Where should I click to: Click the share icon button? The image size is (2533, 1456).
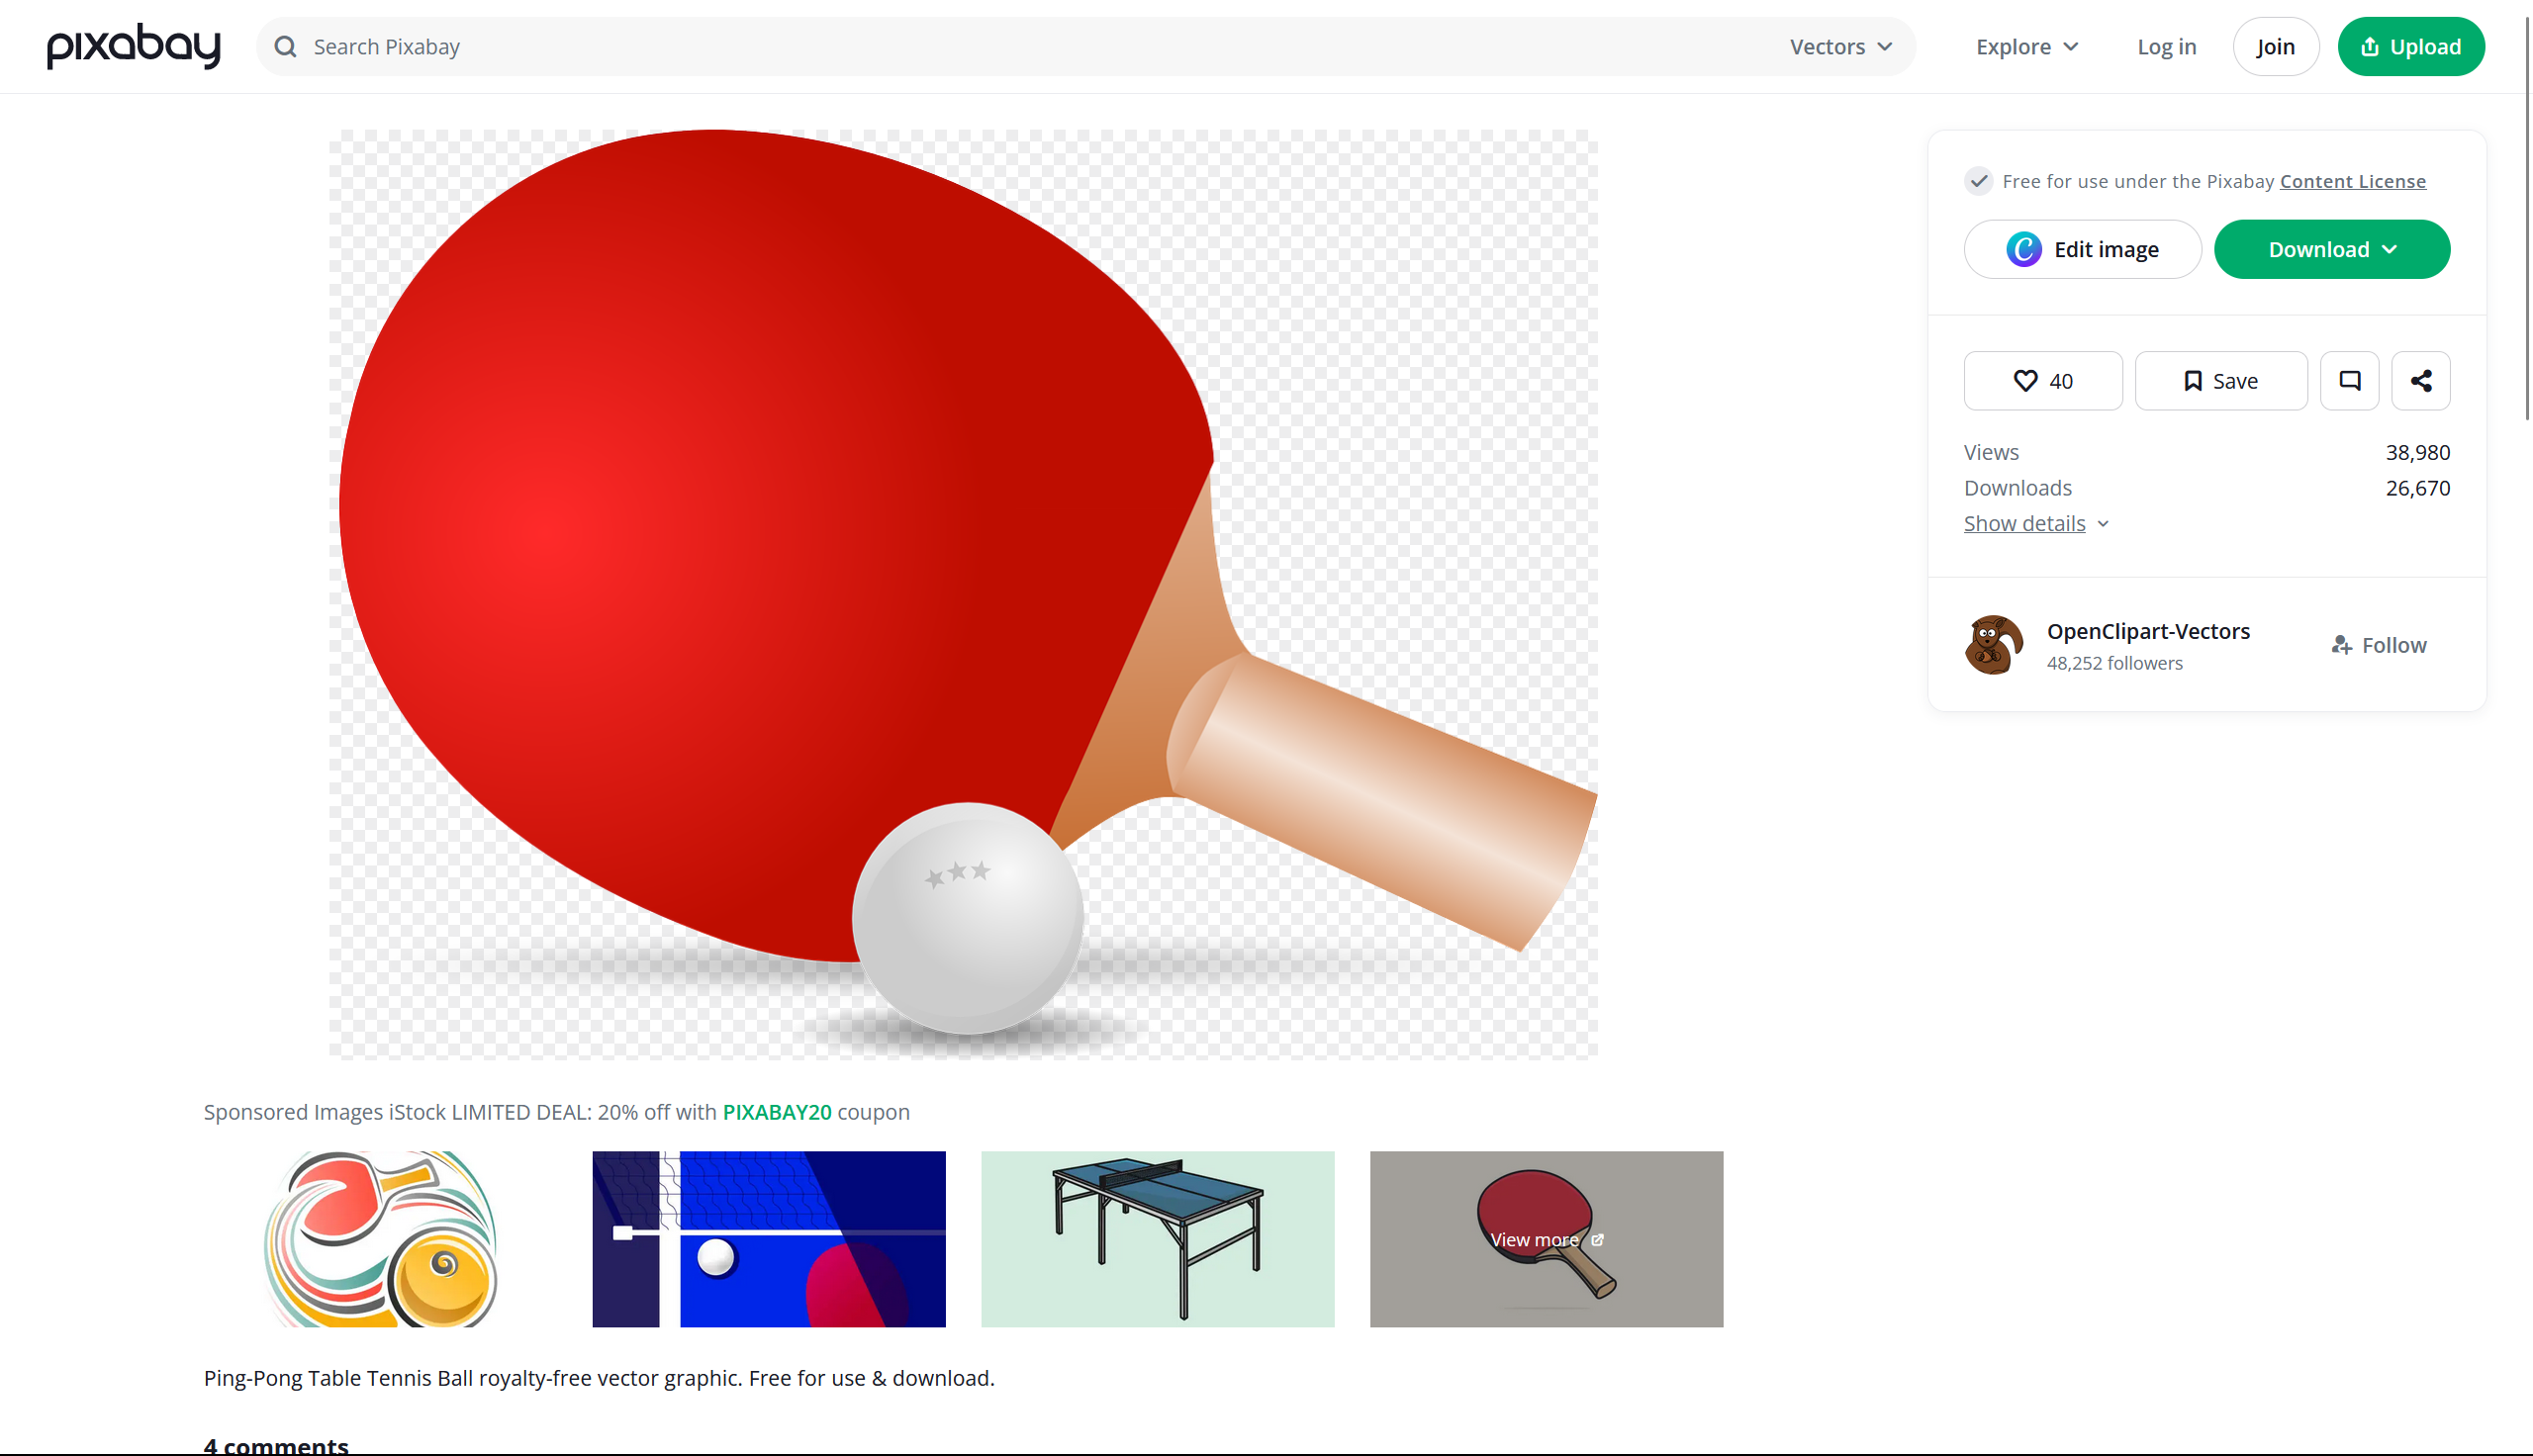(2420, 381)
